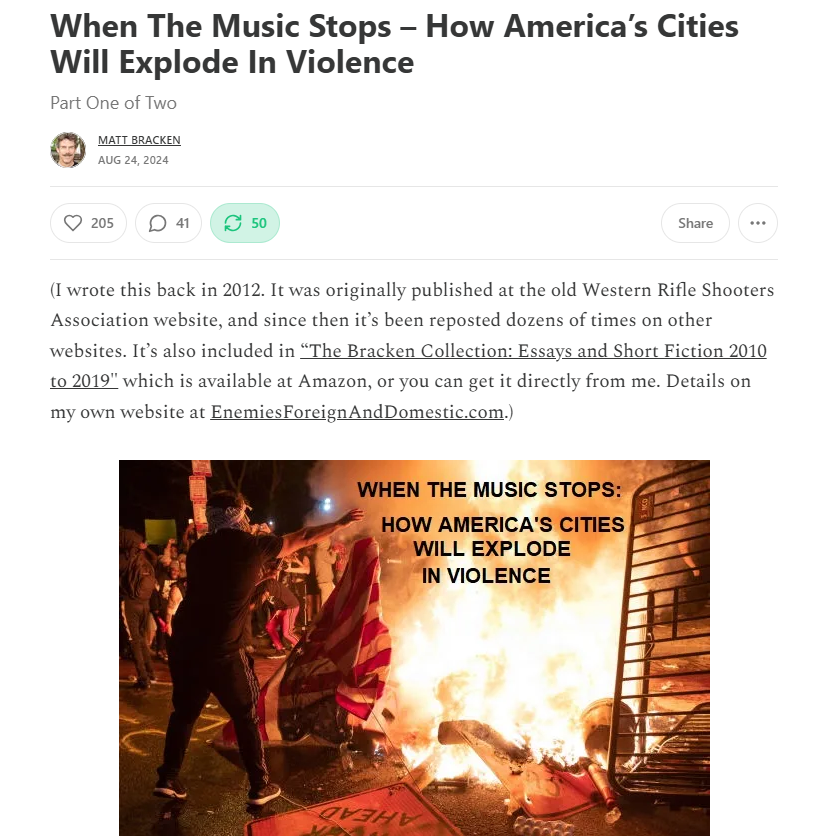Visit EnemiesForeignAndDomestic.com link
The image size is (823, 836).
(357, 412)
